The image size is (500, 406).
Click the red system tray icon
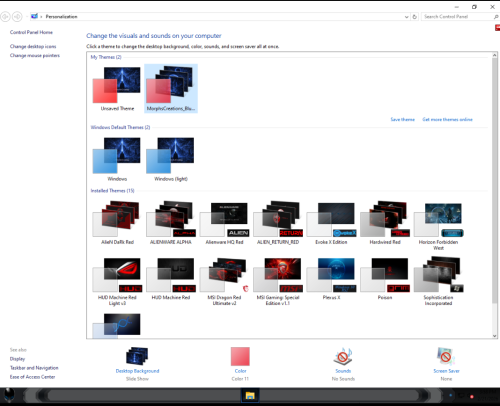coord(472,397)
